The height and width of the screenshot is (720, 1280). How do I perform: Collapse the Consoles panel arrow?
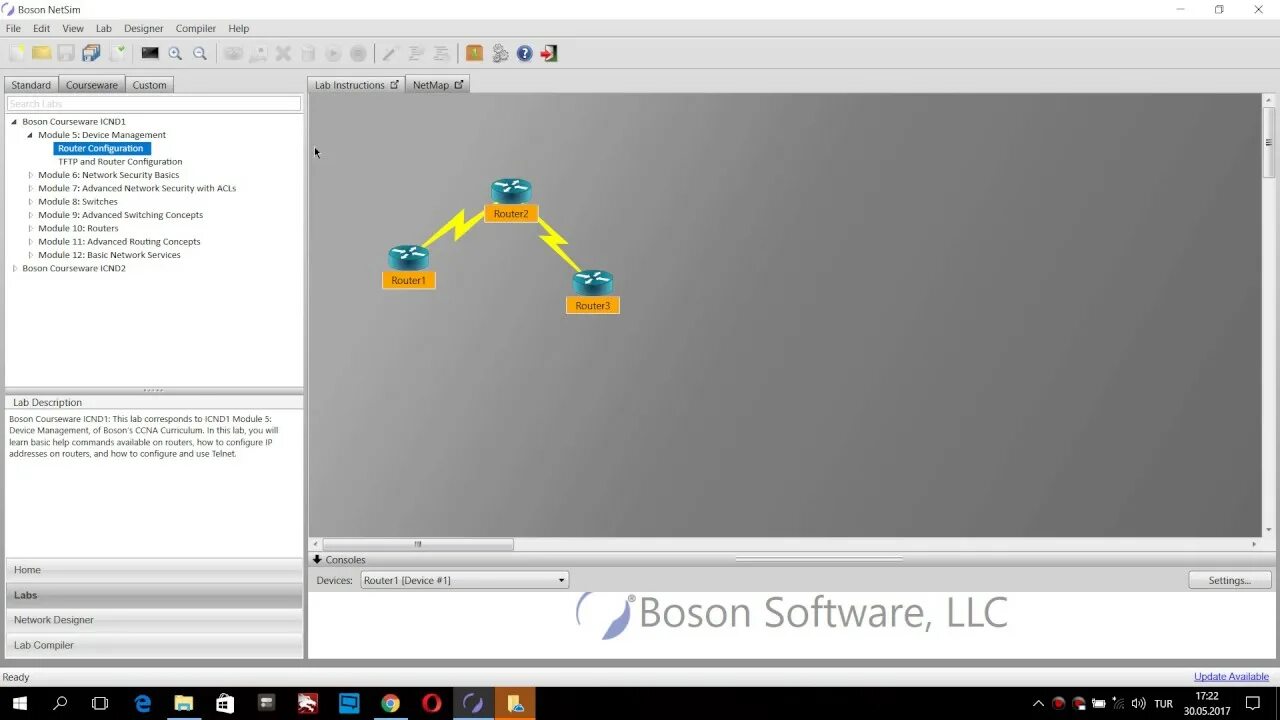click(x=317, y=560)
